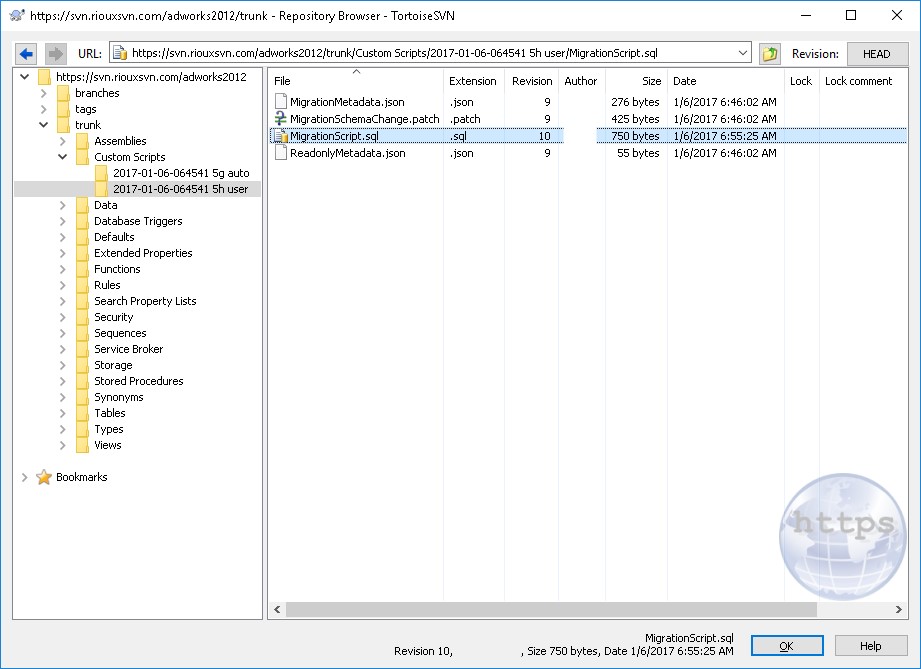Viewport: 921px width, 669px height.
Task: Click the branches folder icon
Action: tap(63, 93)
